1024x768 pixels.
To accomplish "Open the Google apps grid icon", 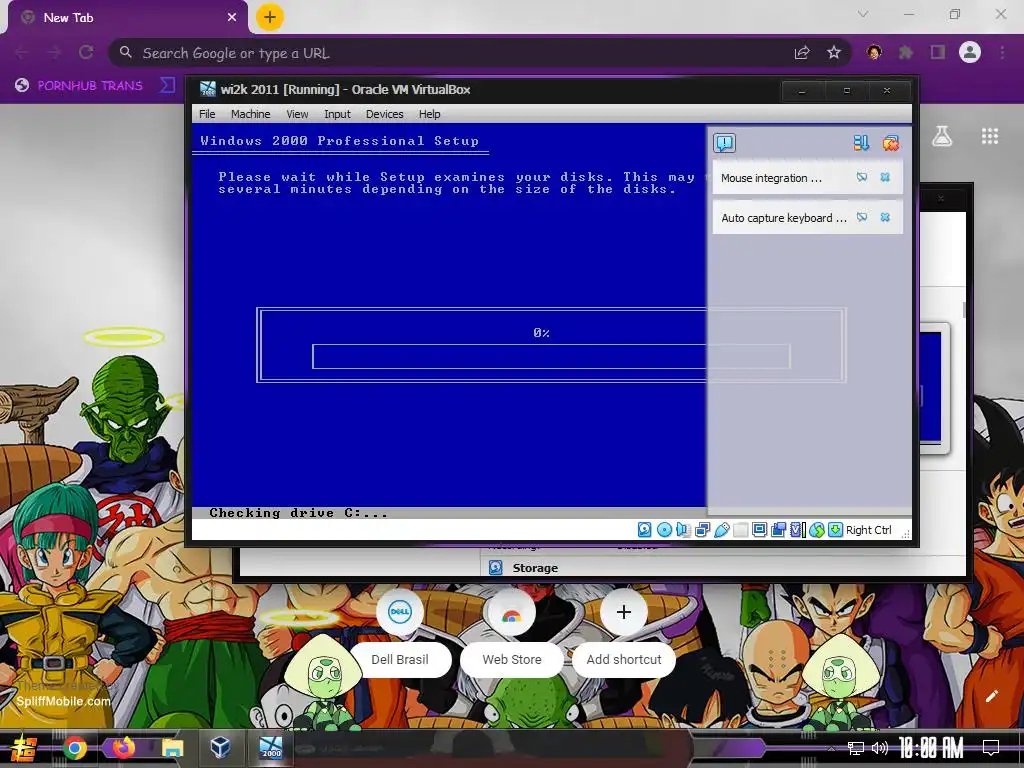I will [990, 136].
